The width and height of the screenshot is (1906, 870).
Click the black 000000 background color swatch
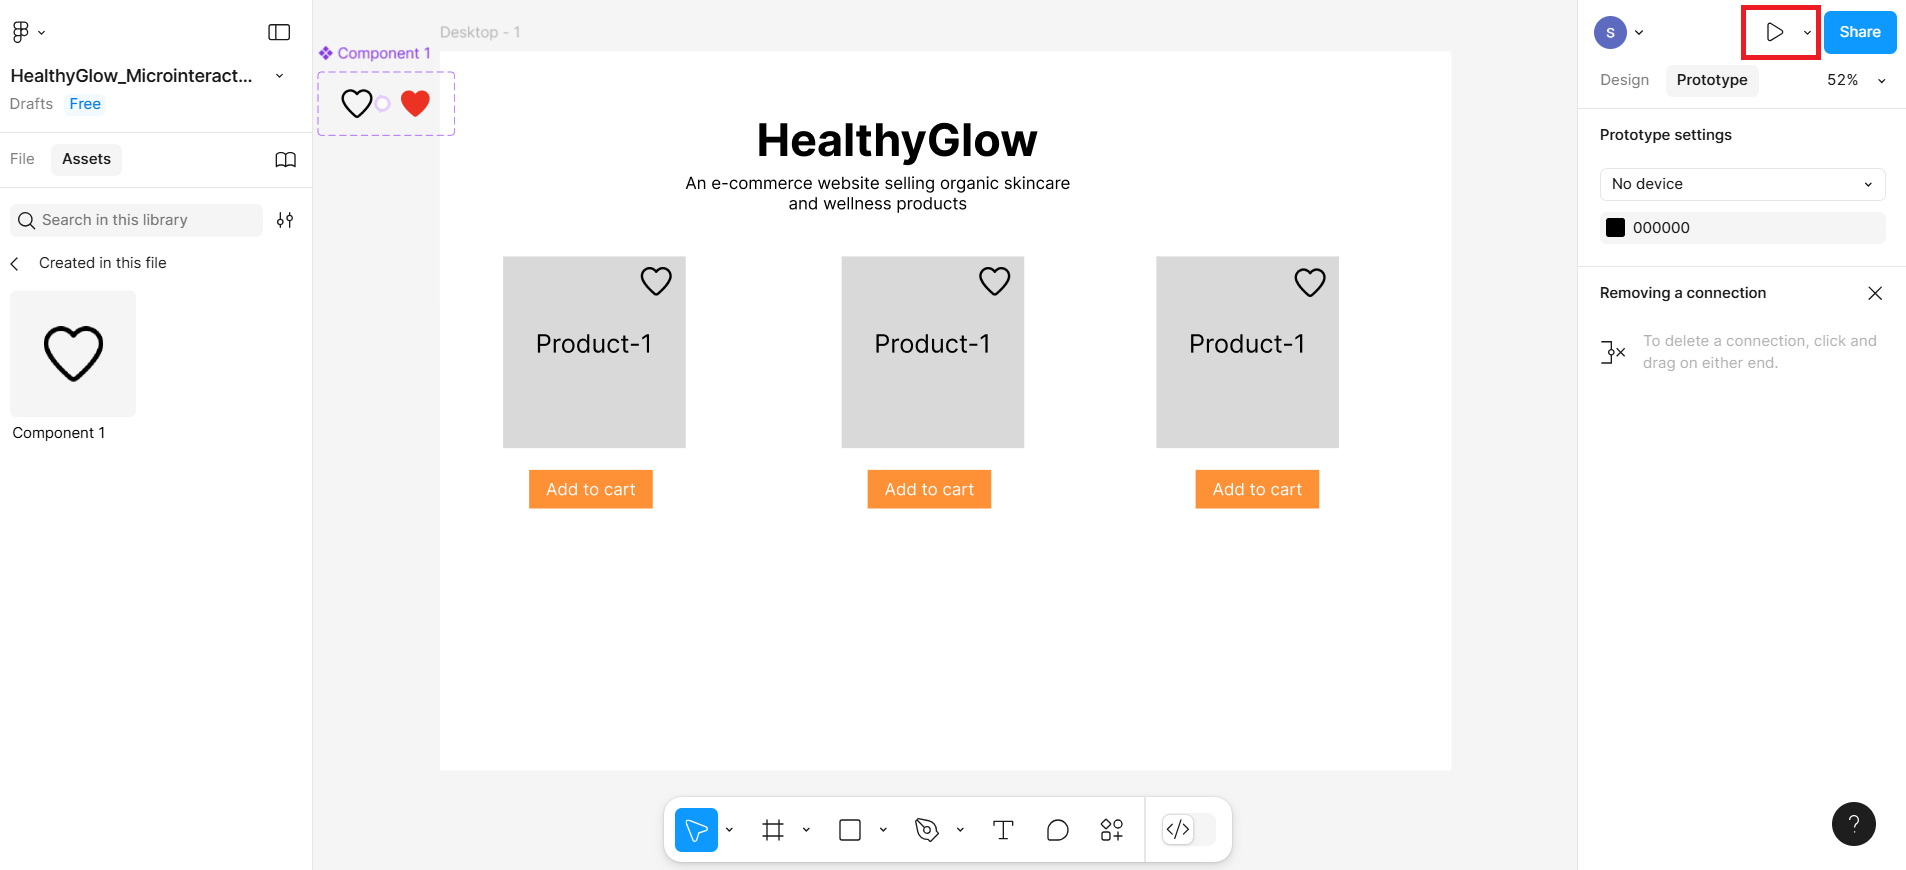pyautogui.click(x=1615, y=228)
